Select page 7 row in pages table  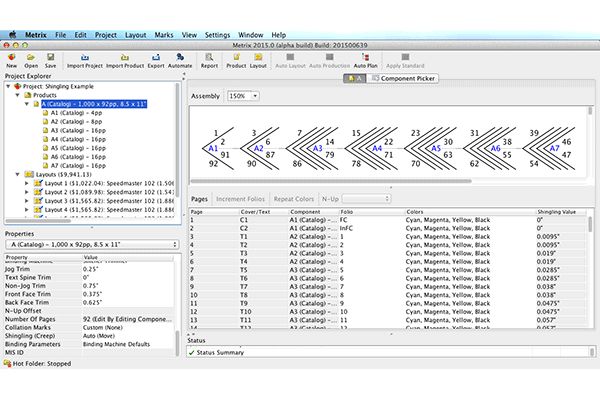[x=387, y=270]
